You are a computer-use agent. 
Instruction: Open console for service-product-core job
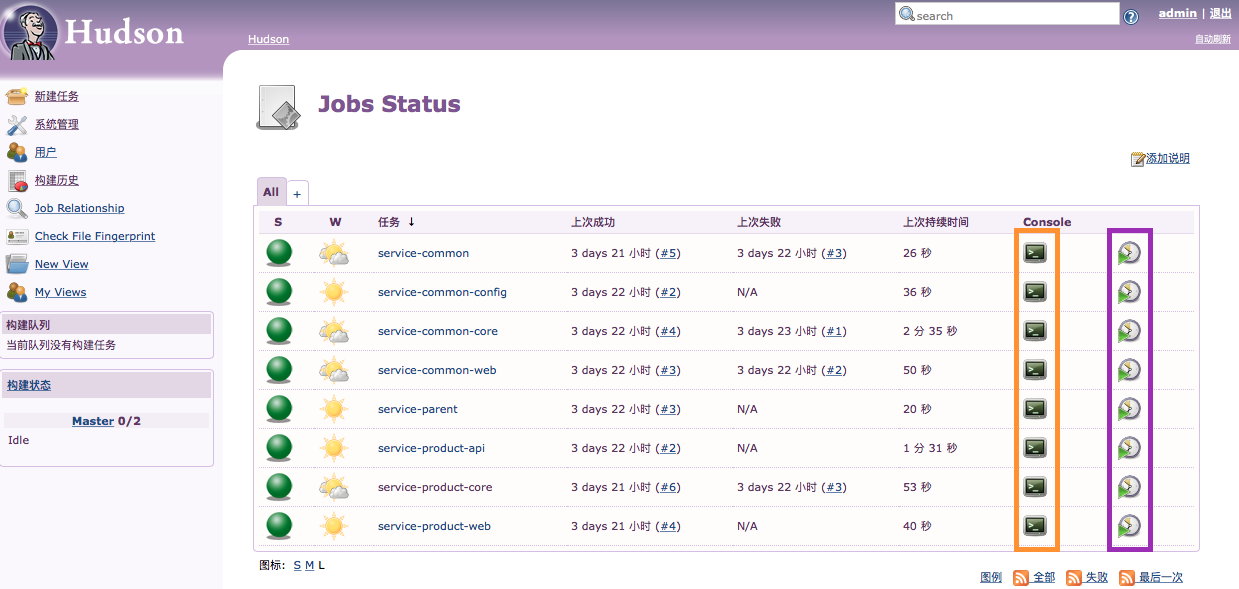1035,487
